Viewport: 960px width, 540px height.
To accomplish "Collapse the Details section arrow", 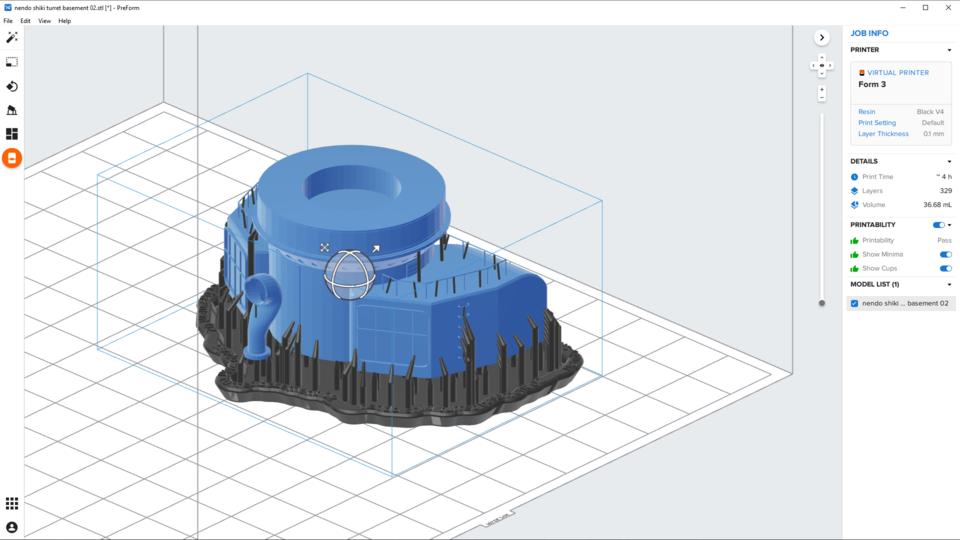I will point(950,162).
